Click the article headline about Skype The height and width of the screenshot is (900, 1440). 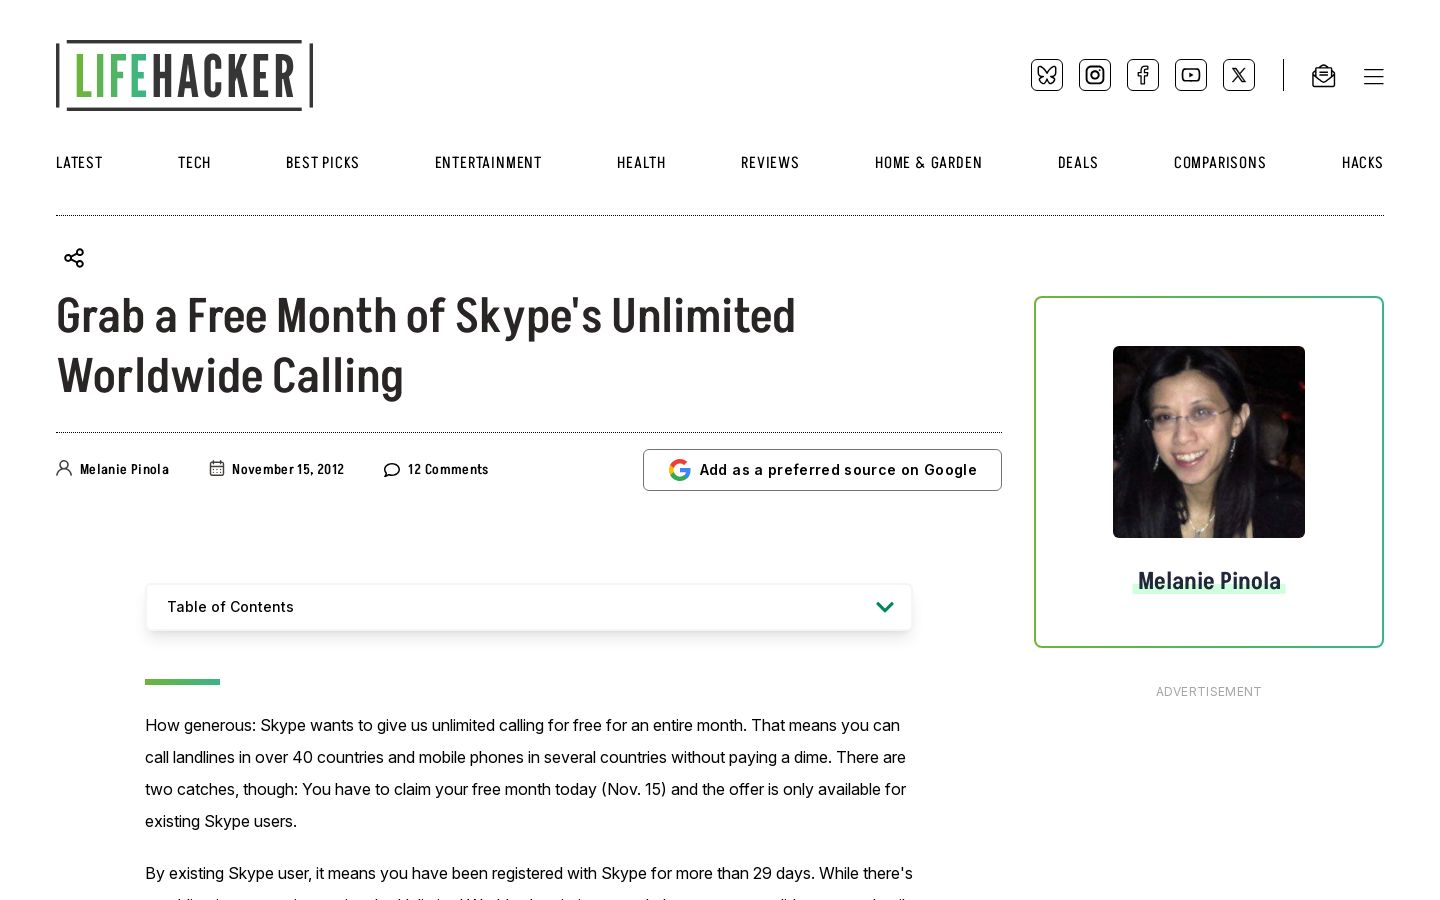pyautogui.click(x=426, y=347)
